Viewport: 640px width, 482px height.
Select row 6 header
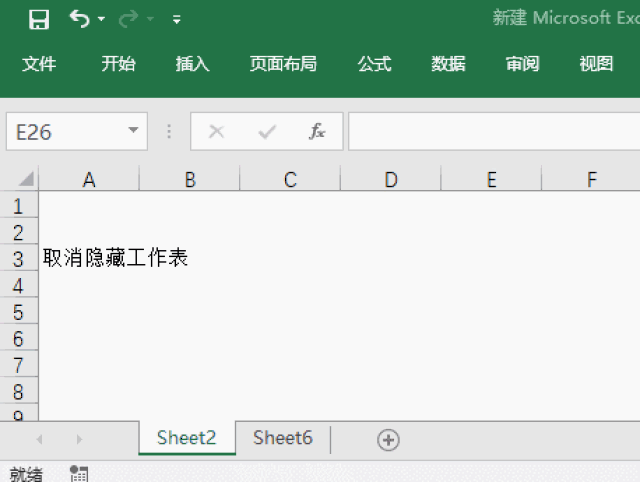click(19, 338)
